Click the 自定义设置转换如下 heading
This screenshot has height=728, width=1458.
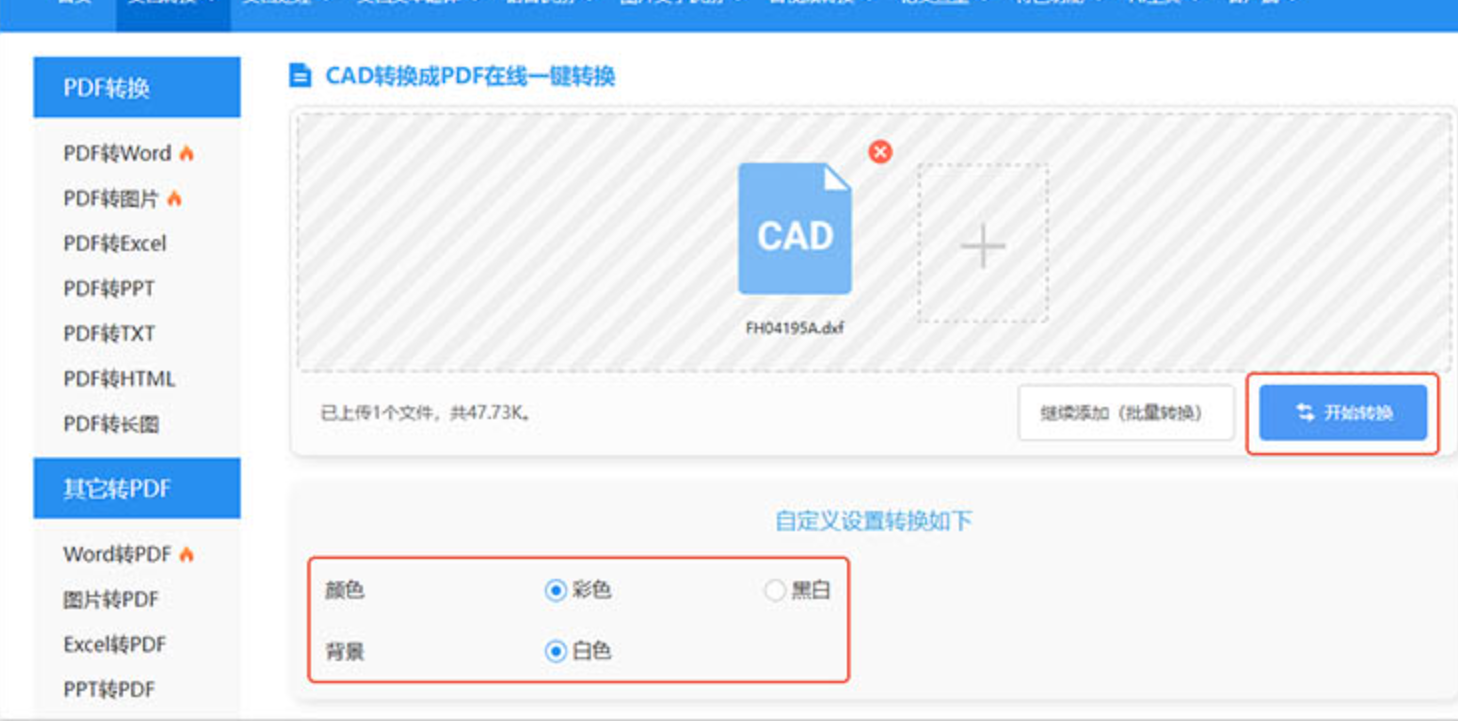click(874, 520)
